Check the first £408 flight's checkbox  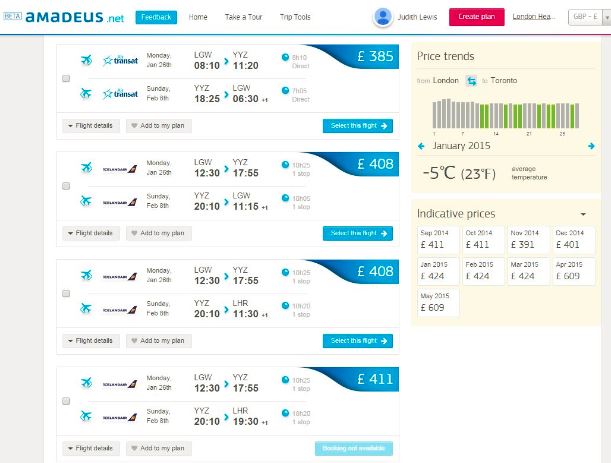tap(66, 186)
